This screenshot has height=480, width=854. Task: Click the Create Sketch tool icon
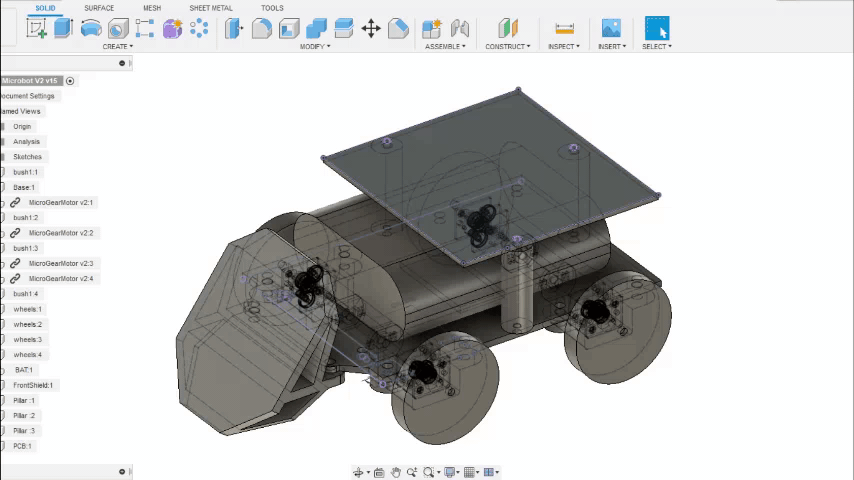(37, 28)
